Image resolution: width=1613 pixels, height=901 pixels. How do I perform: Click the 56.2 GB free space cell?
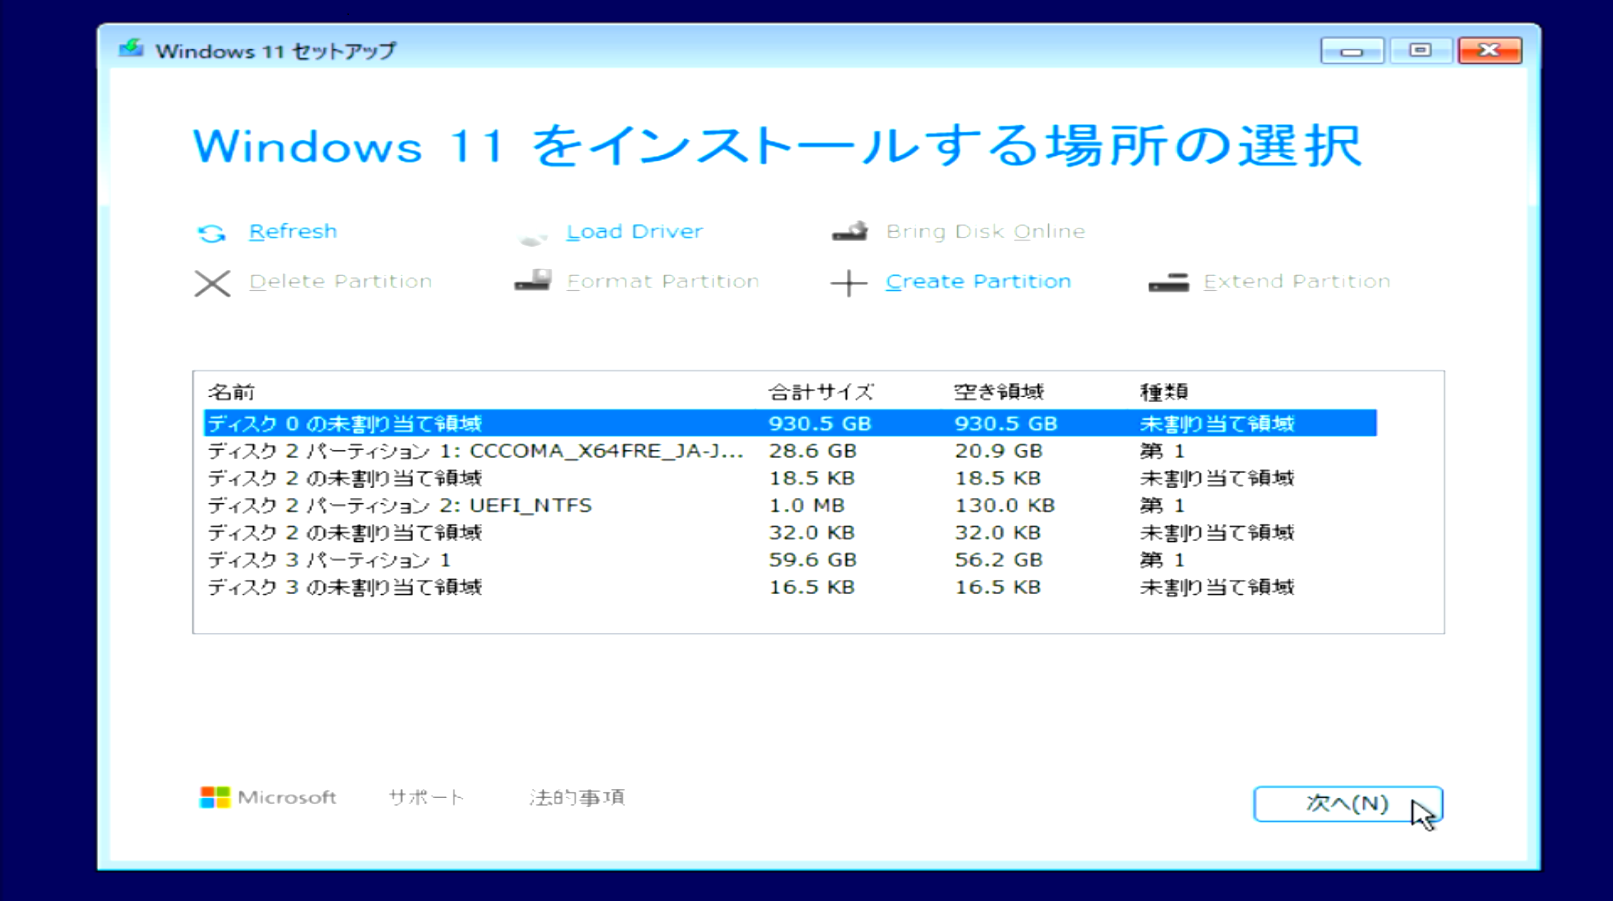pos(999,560)
